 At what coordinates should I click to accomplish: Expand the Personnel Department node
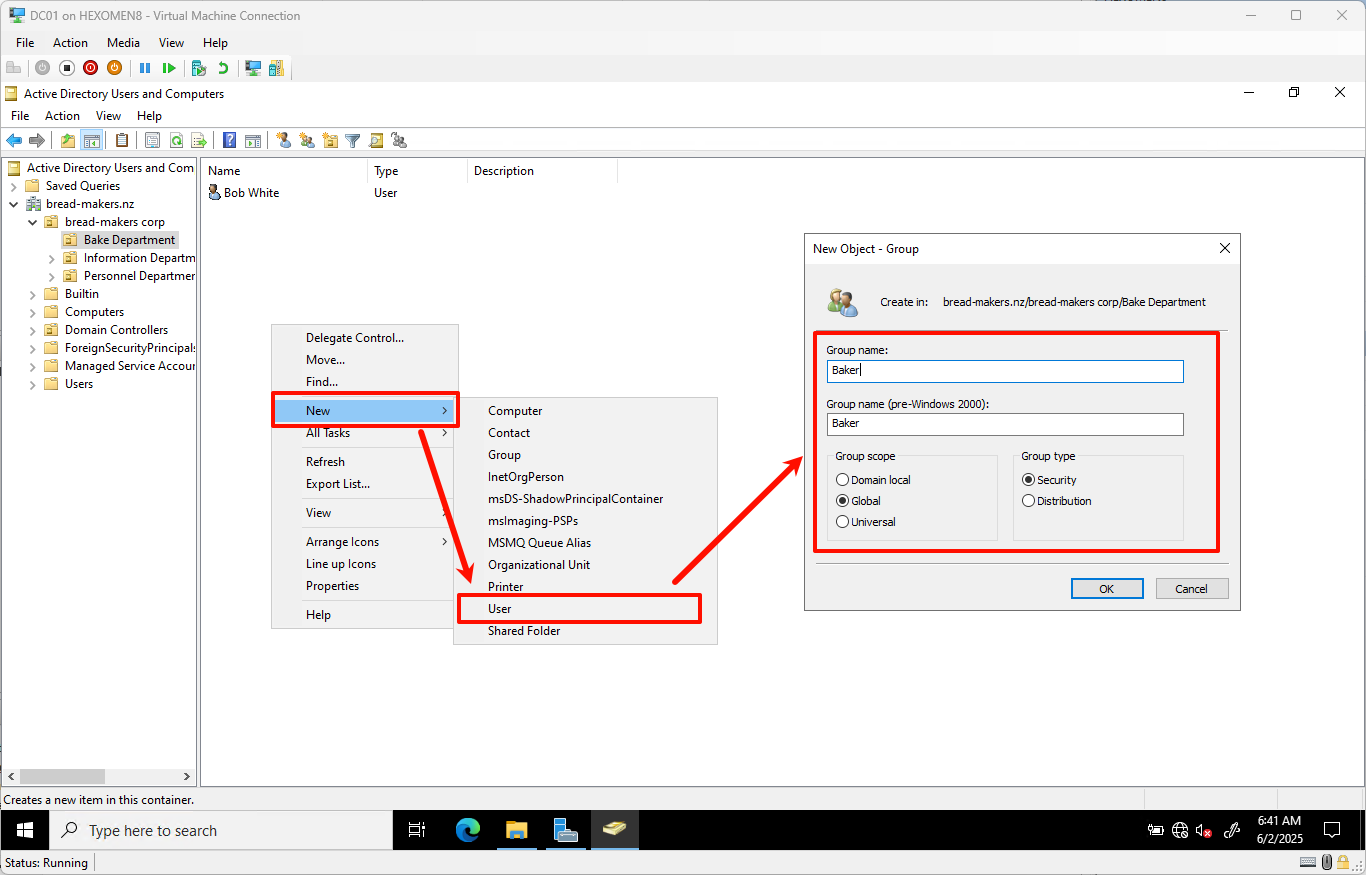(x=52, y=276)
